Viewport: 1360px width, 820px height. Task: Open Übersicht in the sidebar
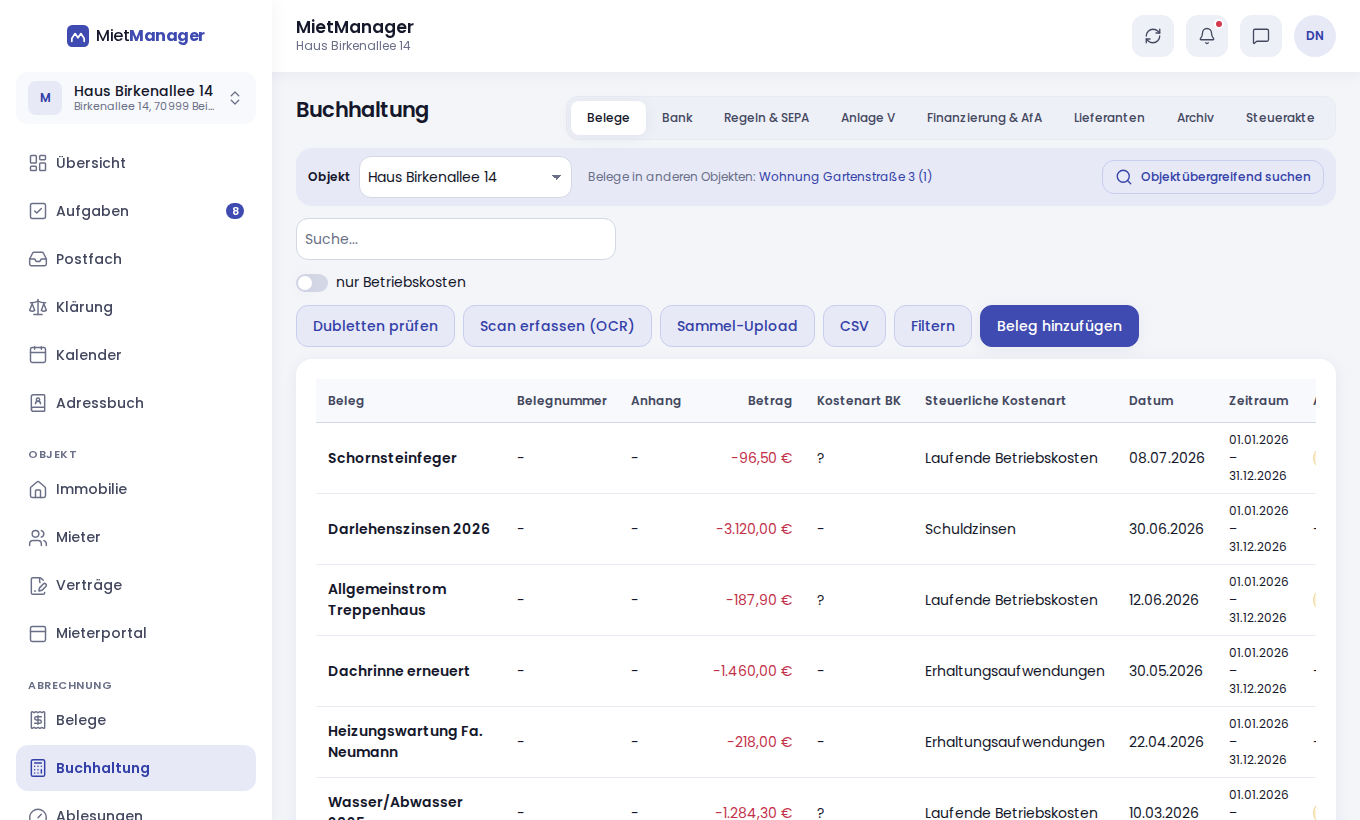click(136, 163)
